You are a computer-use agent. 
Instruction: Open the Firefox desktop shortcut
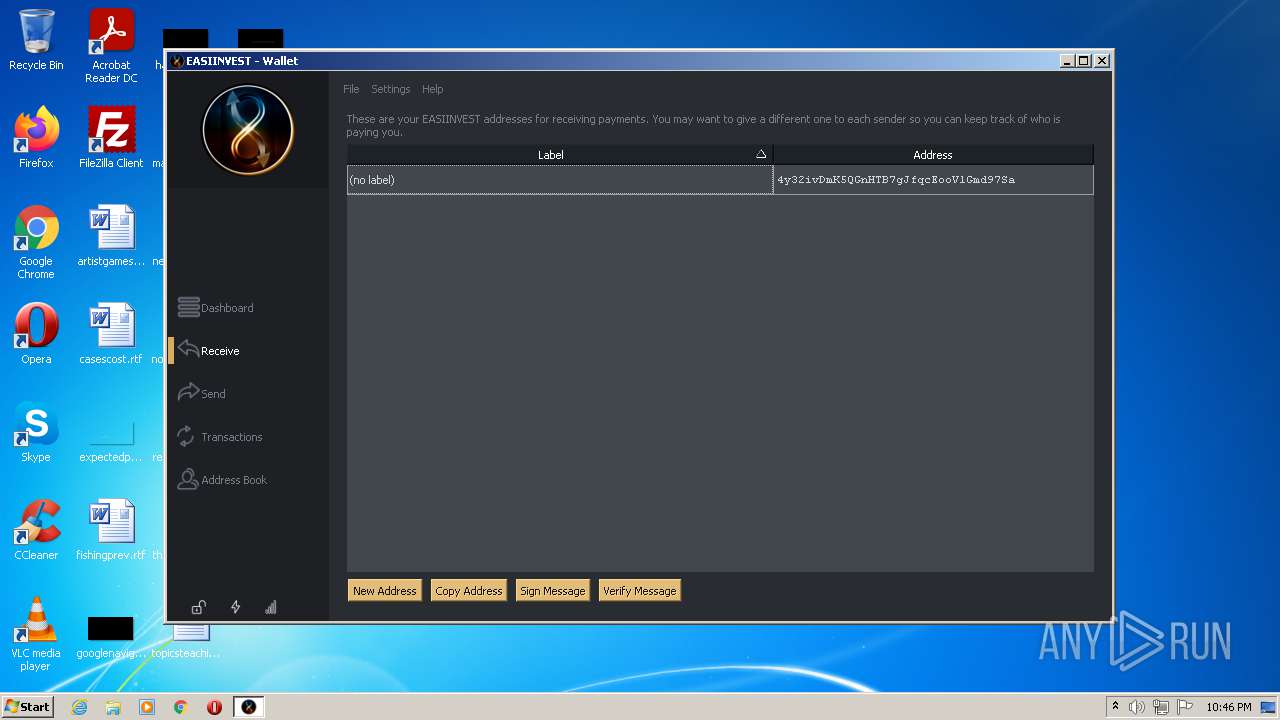coord(36,137)
